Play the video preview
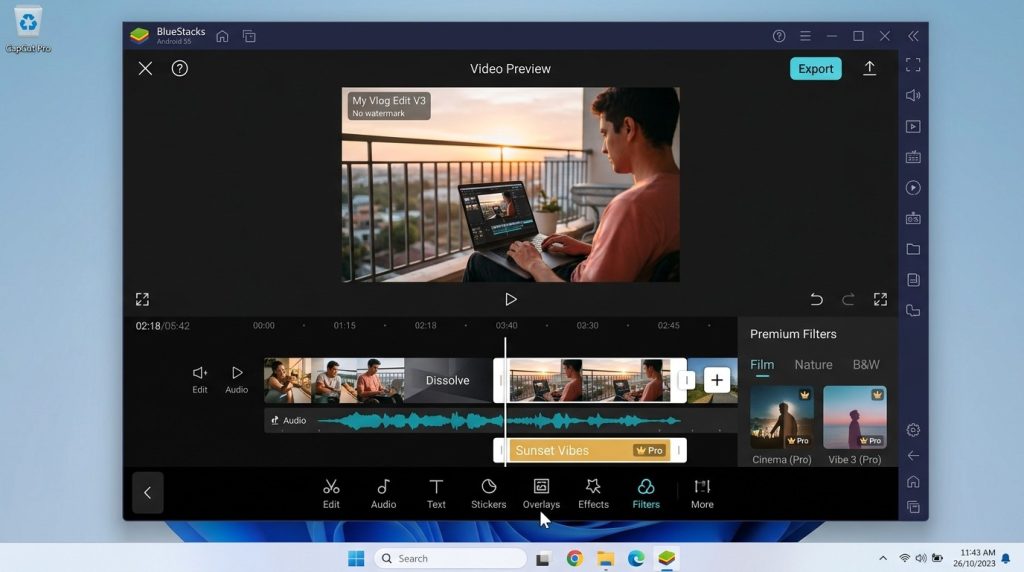This screenshot has height=572, width=1024. (511, 299)
